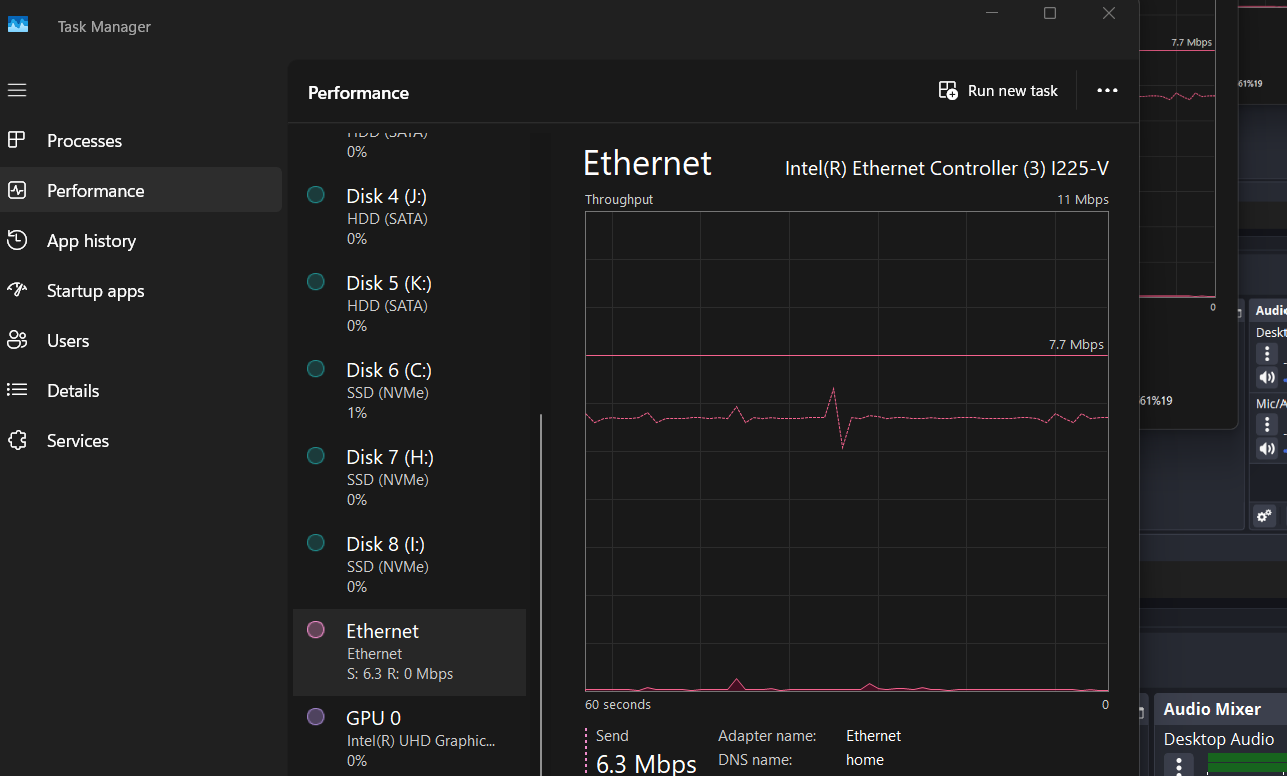The image size is (1287, 776).
Task: Click Intel Ethernet Controller I225-V title
Action: click(x=947, y=169)
